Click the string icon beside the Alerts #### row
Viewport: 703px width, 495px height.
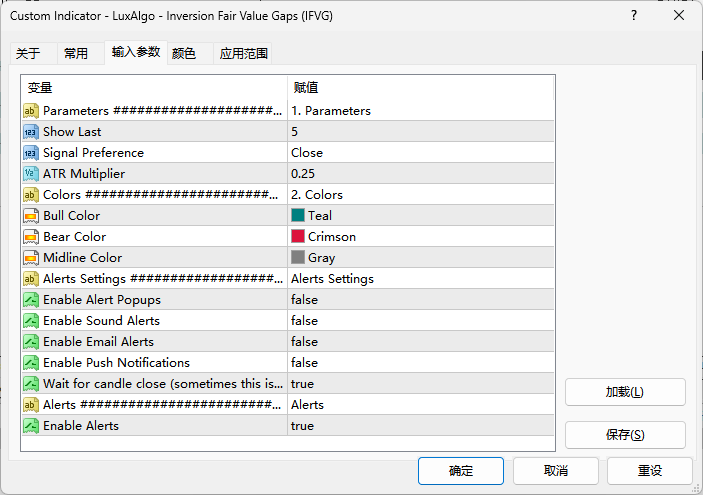[x=30, y=404]
